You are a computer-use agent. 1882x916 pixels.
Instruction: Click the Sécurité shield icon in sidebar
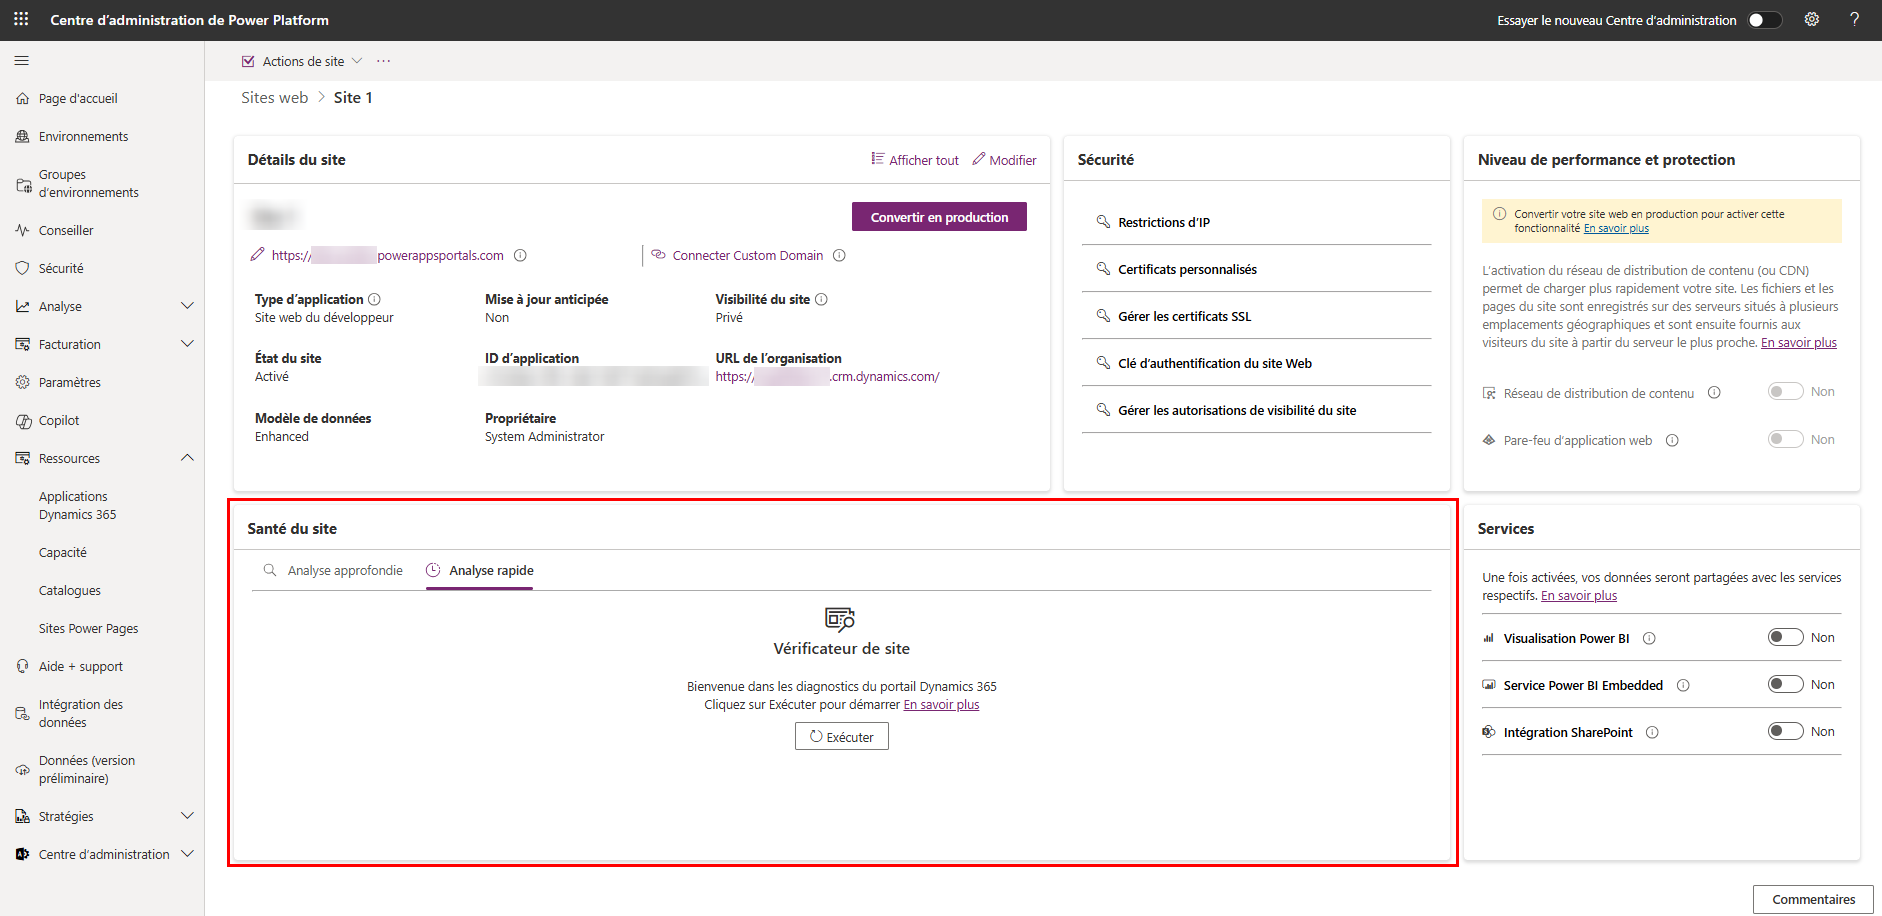coord(22,268)
